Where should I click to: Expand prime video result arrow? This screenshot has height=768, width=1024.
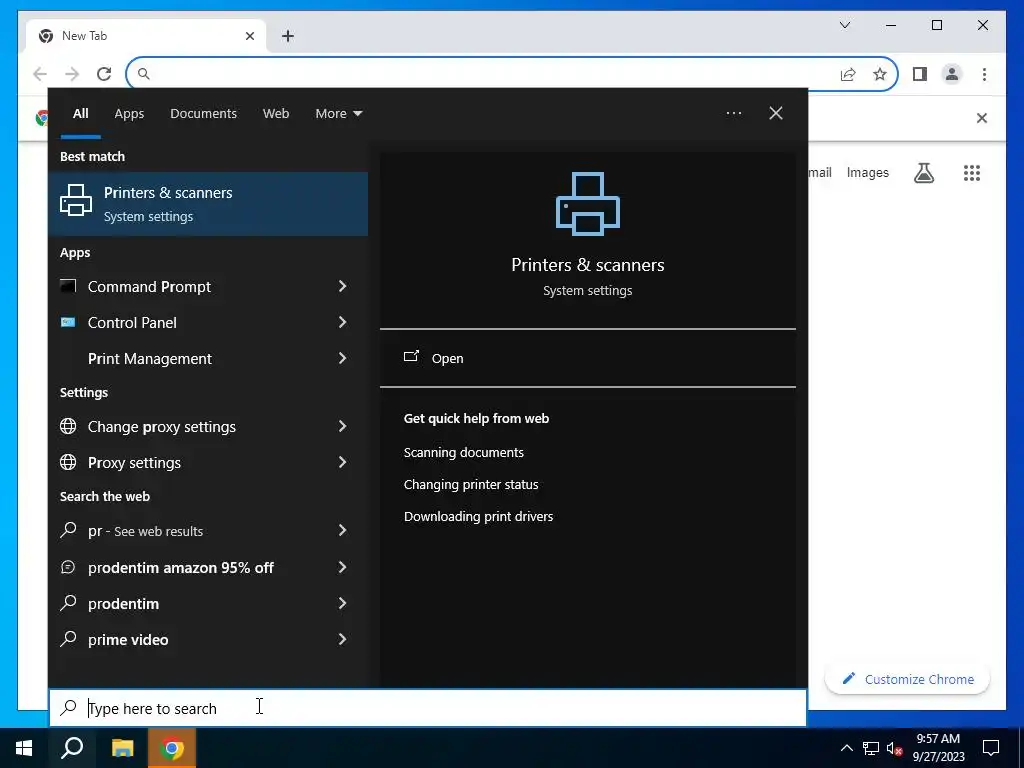[342, 639]
